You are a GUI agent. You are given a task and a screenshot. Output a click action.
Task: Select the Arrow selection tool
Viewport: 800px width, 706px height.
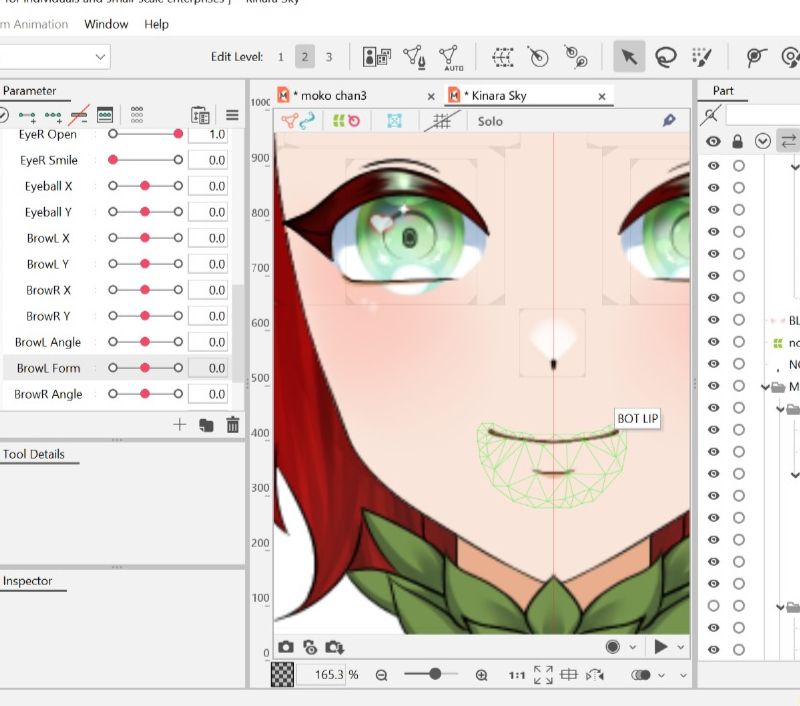[x=628, y=57]
